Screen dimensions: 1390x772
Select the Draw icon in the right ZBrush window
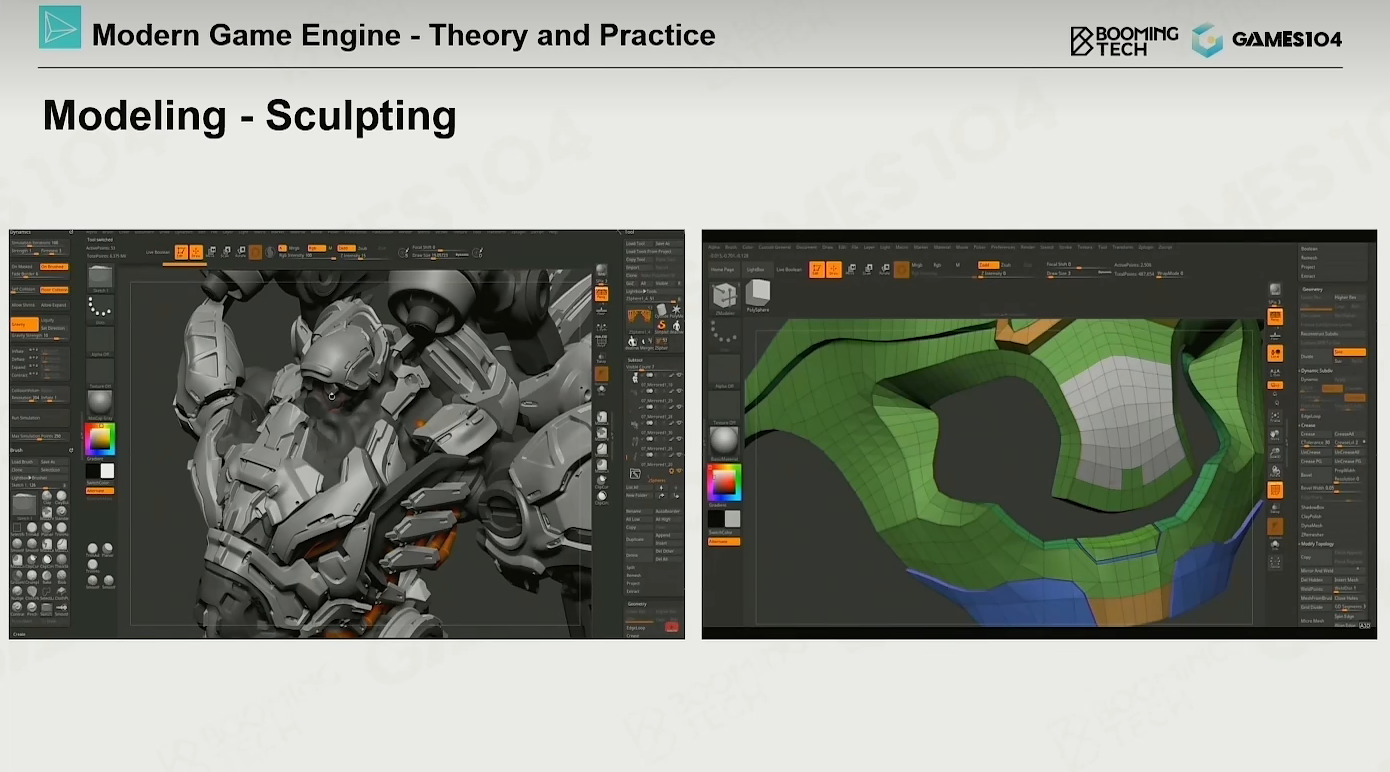[x=834, y=269]
